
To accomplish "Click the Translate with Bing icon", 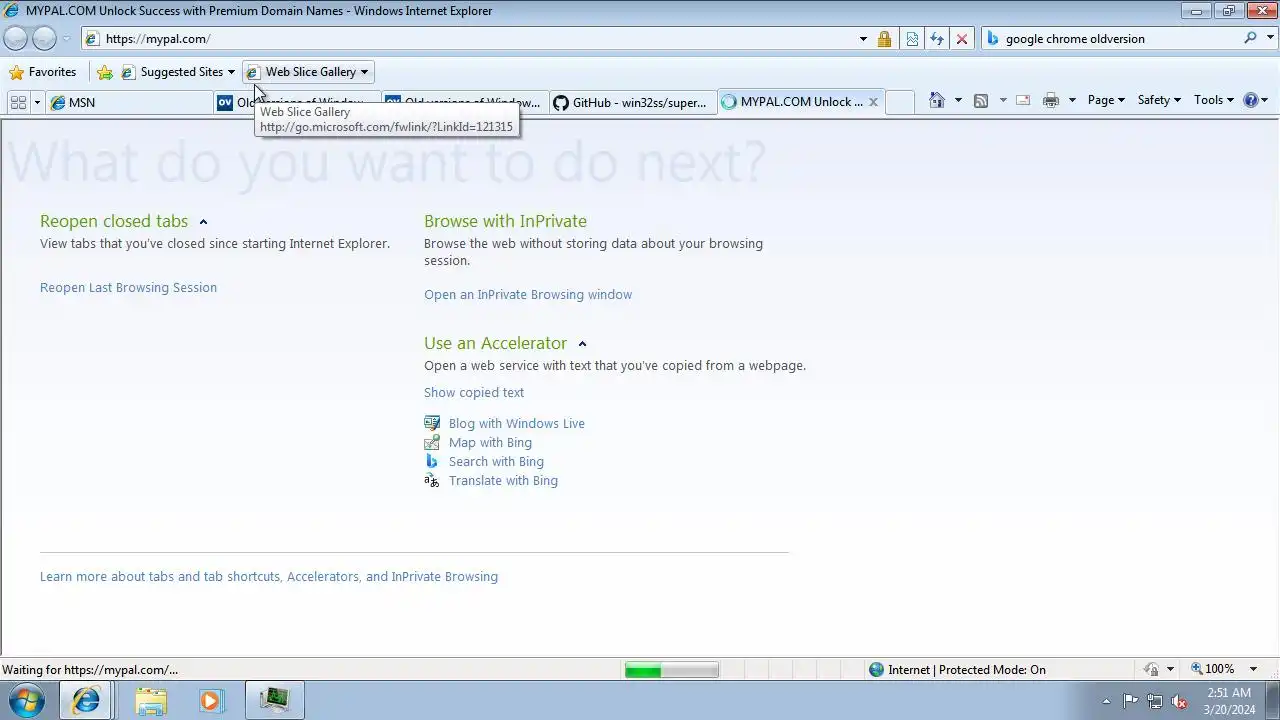I will tap(432, 480).
